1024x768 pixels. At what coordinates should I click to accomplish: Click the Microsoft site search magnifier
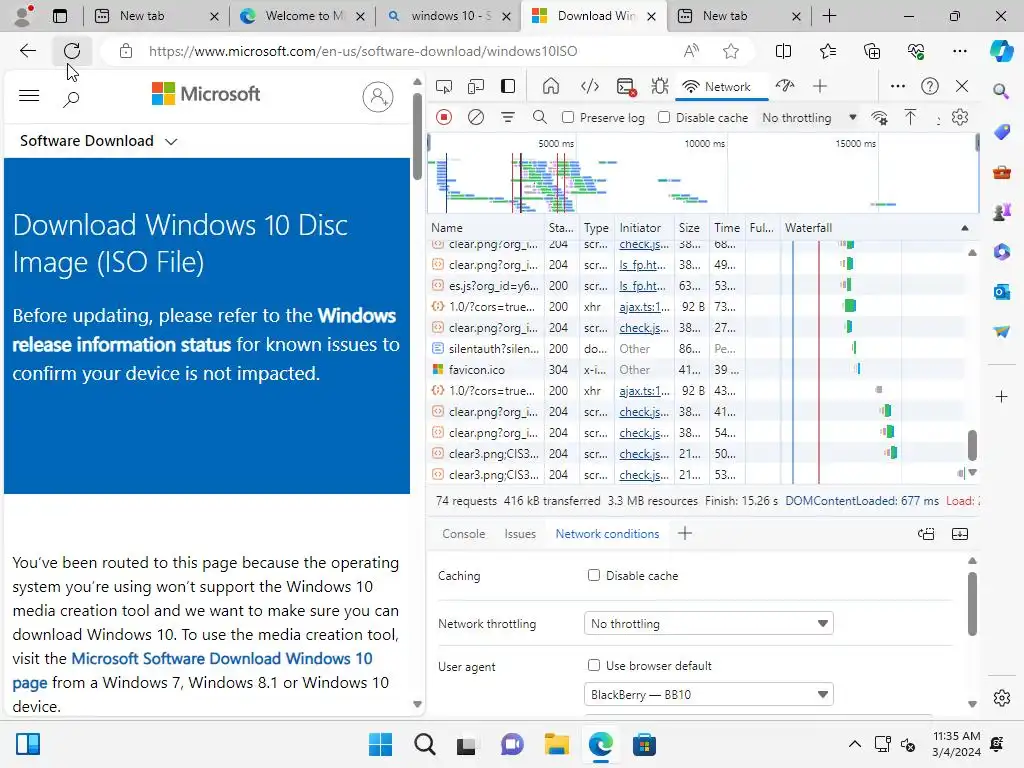pyautogui.click(x=71, y=99)
